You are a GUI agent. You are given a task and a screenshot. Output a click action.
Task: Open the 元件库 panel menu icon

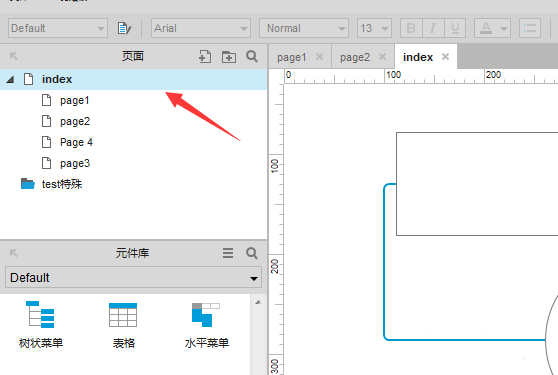pos(228,253)
